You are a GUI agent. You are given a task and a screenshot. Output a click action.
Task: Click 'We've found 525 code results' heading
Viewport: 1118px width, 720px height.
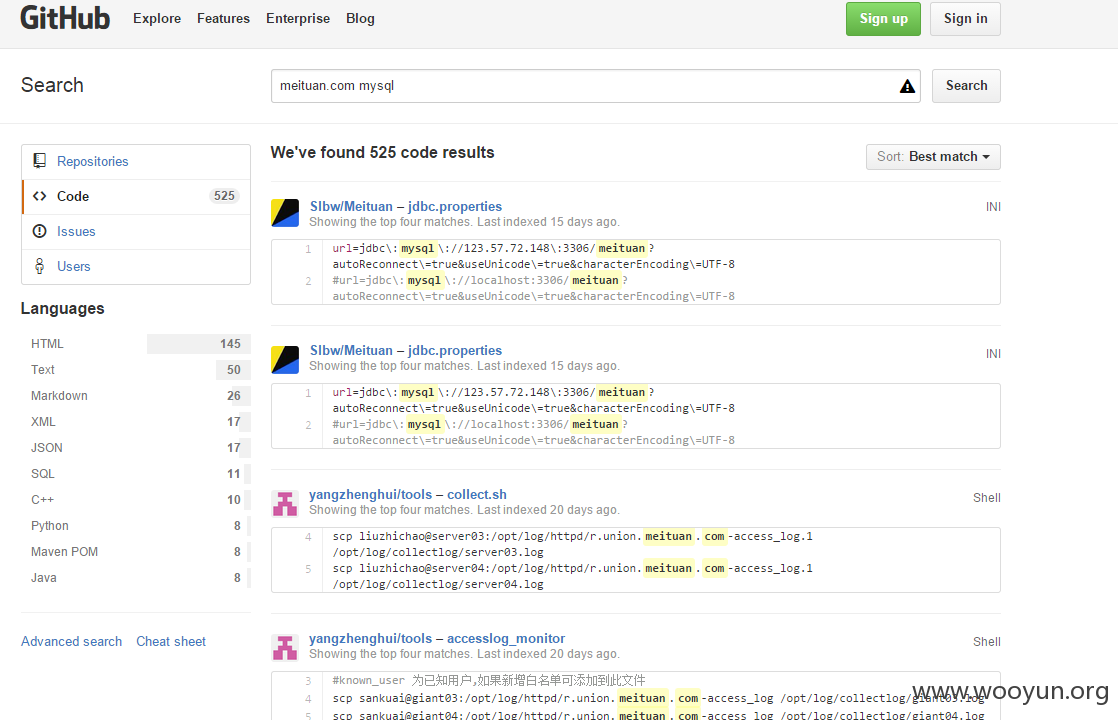pyautogui.click(x=382, y=153)
